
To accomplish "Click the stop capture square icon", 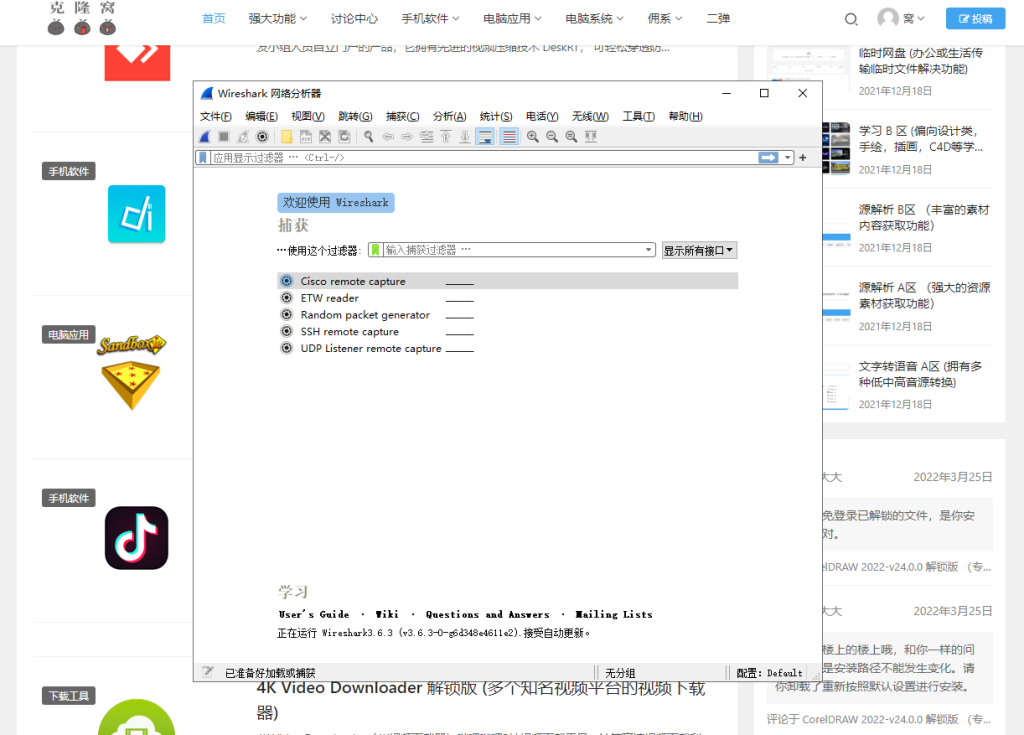I will (x=223, y=137).
